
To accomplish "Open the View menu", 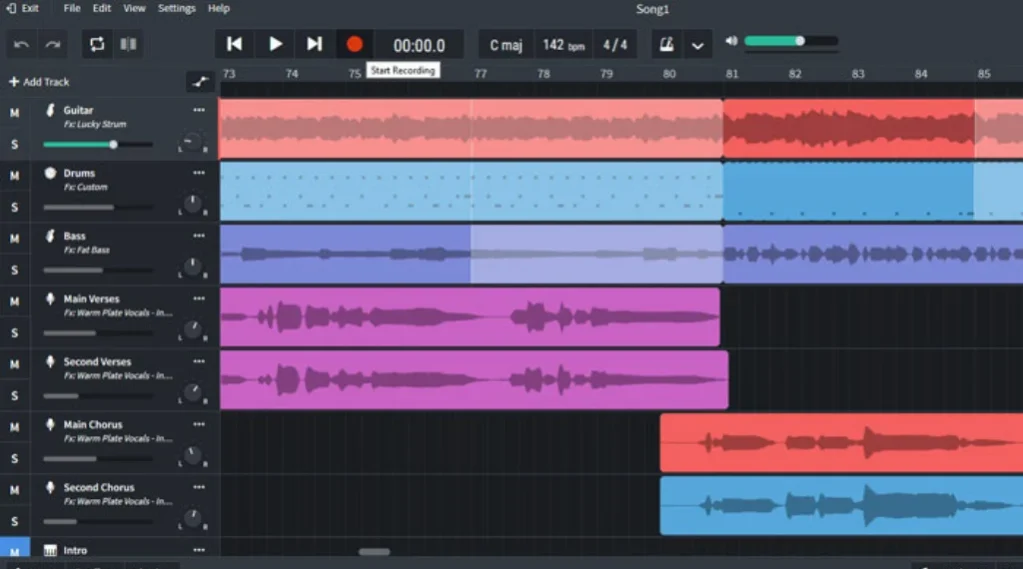I will [x=134, y=8].
